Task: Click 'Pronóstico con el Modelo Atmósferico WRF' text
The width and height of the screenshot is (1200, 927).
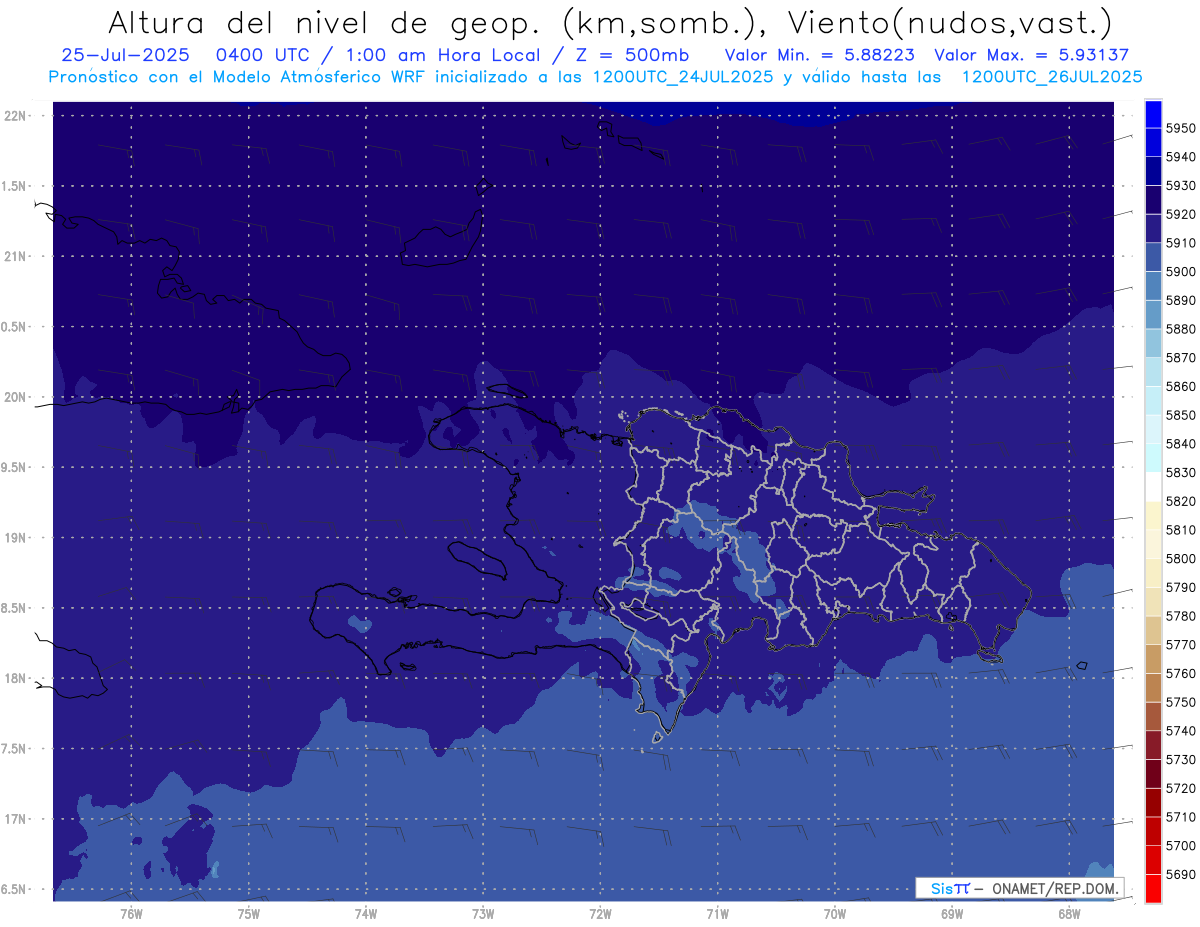Action: pyautogui.click(x=236, y=76)
